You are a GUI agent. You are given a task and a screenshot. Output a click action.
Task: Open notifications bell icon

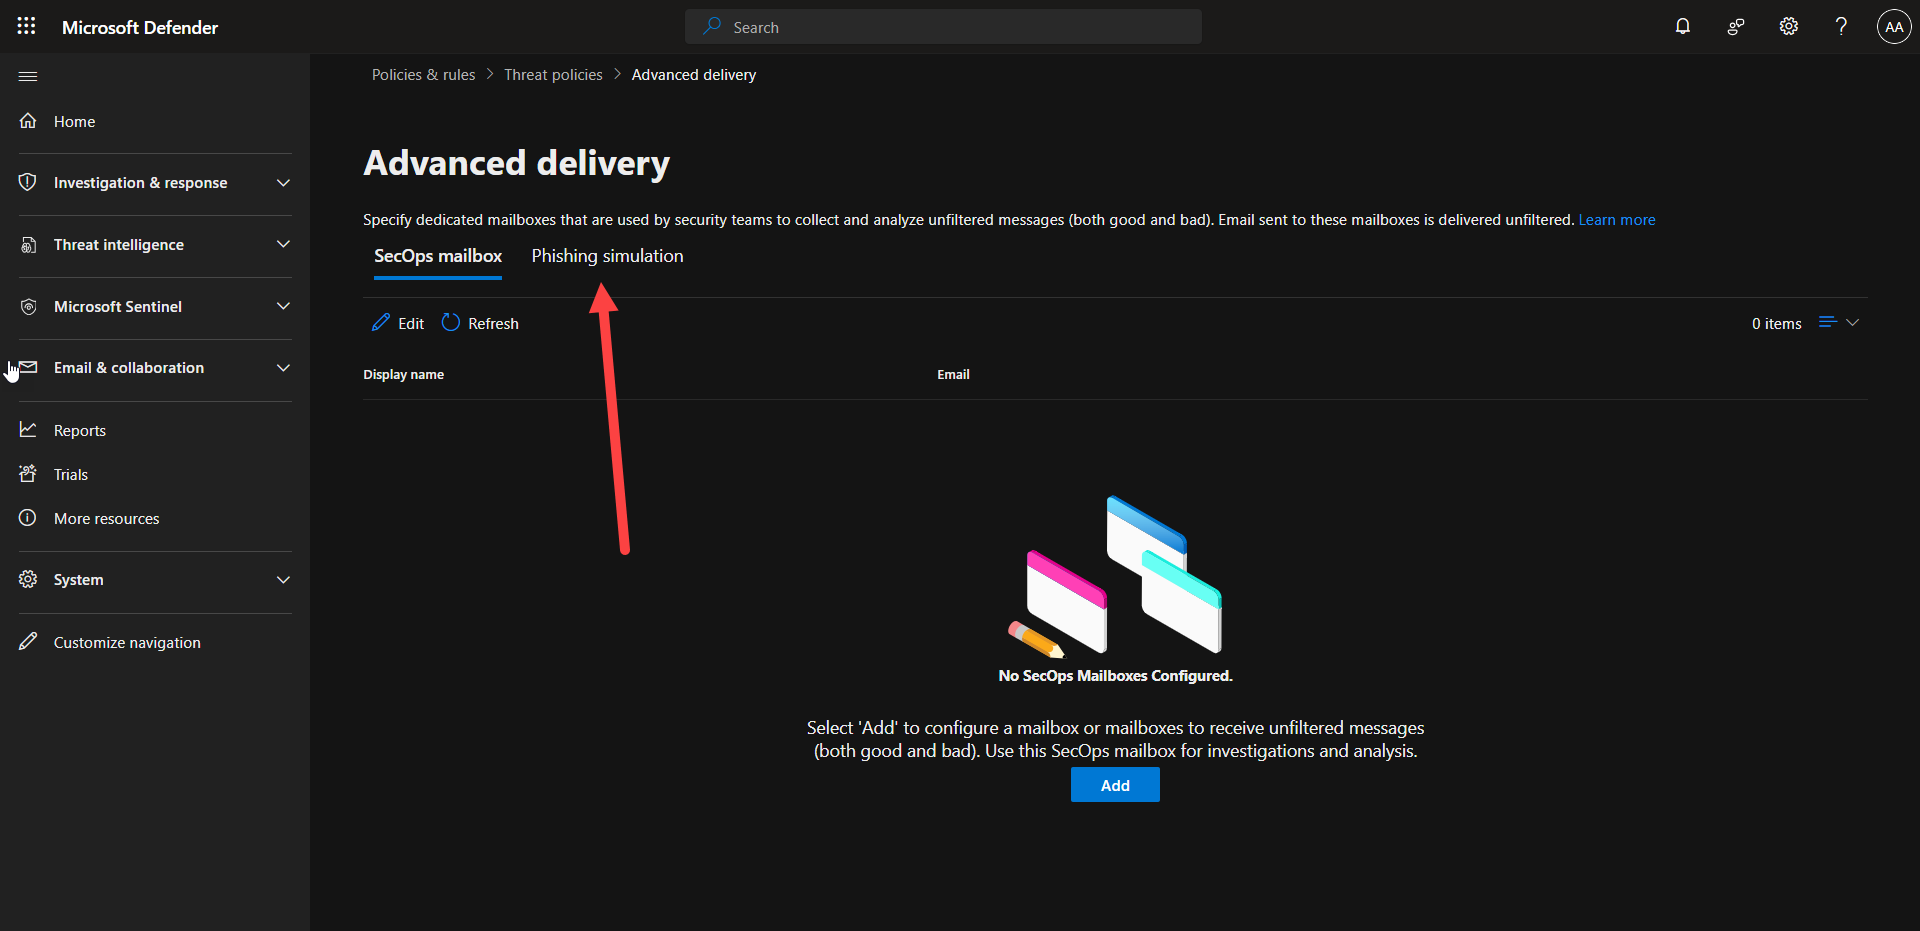pyautogui.click(x=1683, y=27)
